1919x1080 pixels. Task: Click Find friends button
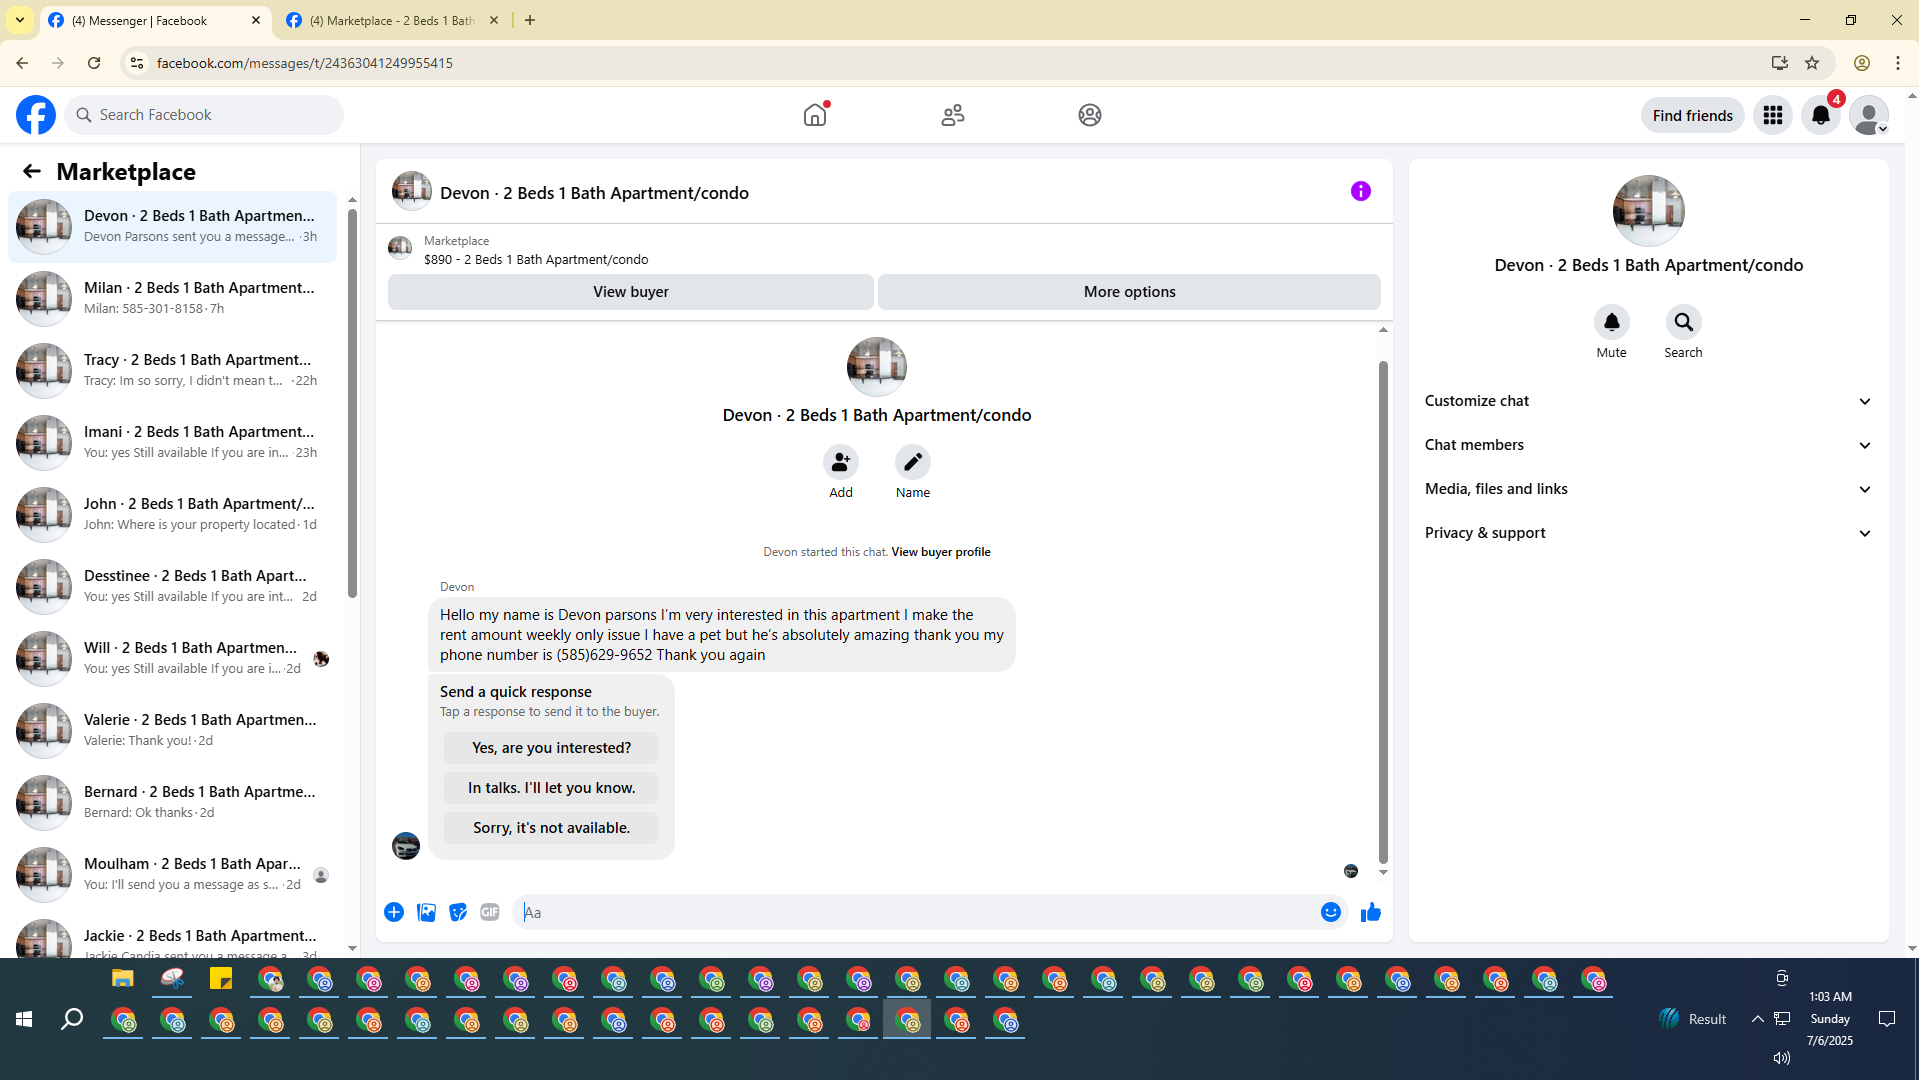(x=1692, y=115)
